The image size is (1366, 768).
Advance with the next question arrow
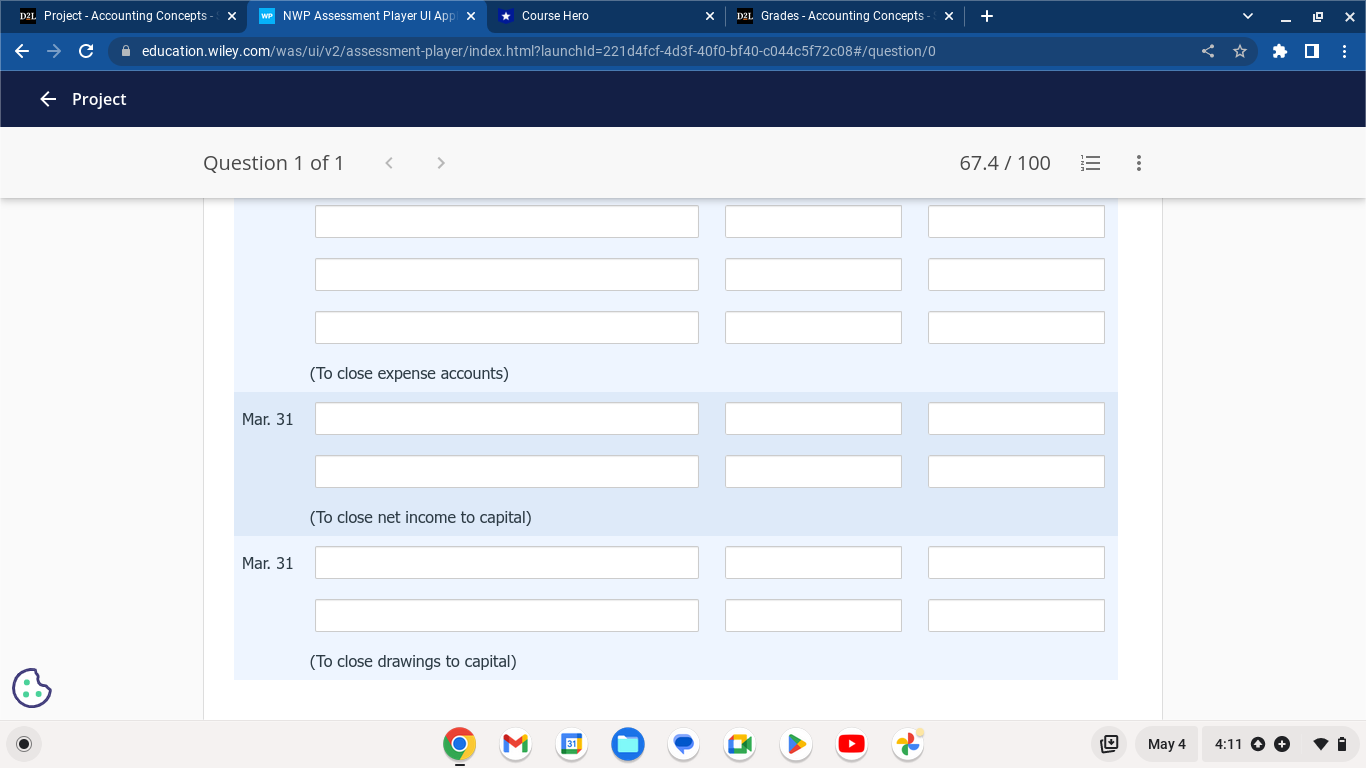click(440, 163)
